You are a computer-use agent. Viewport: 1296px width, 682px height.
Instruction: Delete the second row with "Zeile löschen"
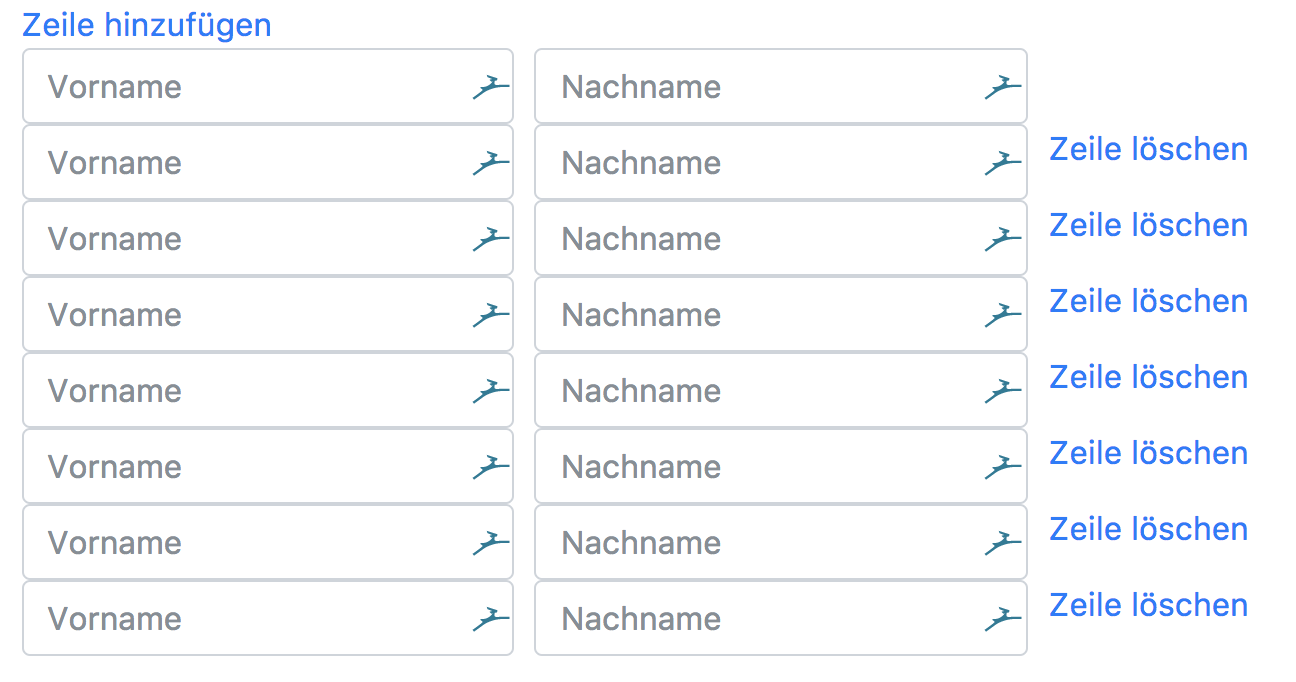coord(1148,149)
